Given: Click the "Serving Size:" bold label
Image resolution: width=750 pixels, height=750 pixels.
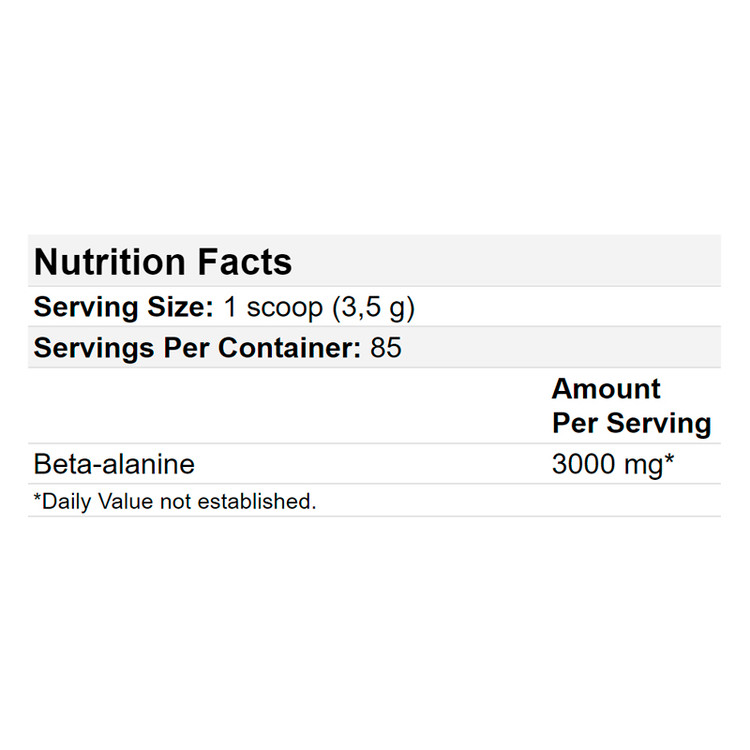Looking at the screenshot, I should tap(123, 307).
